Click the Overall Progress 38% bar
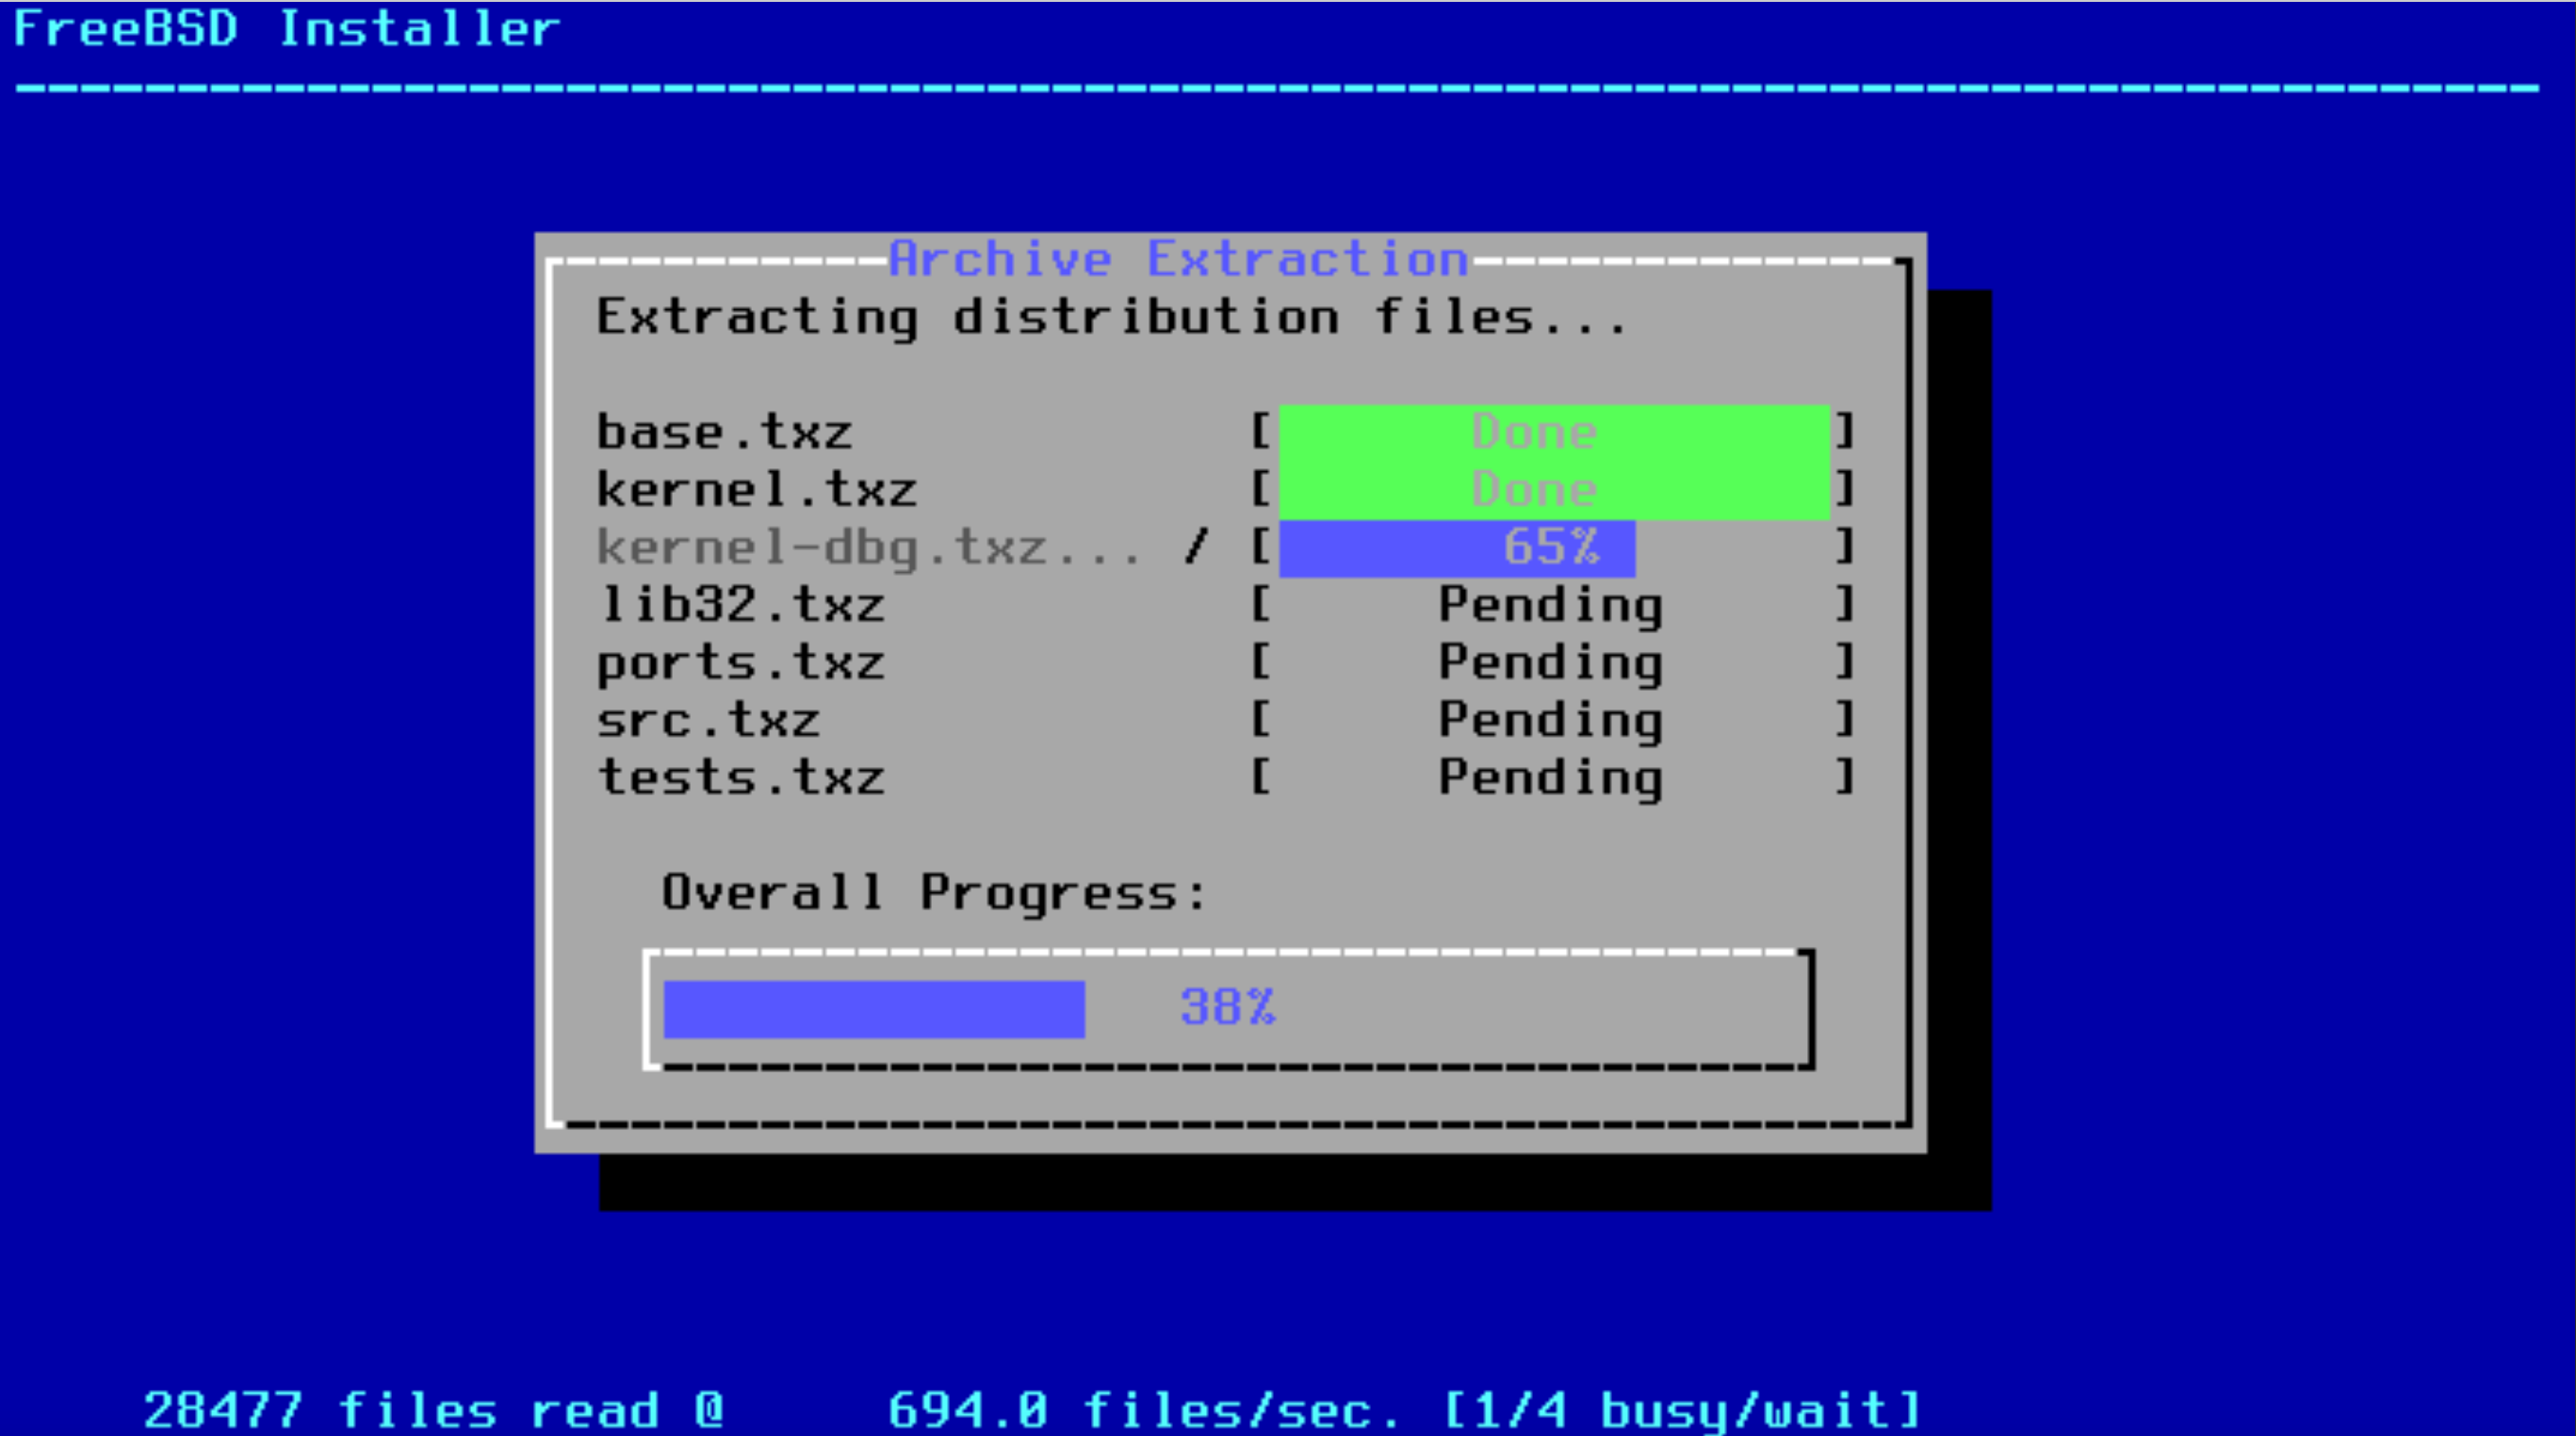2576x1436 pixels. pos(1228,1008)
